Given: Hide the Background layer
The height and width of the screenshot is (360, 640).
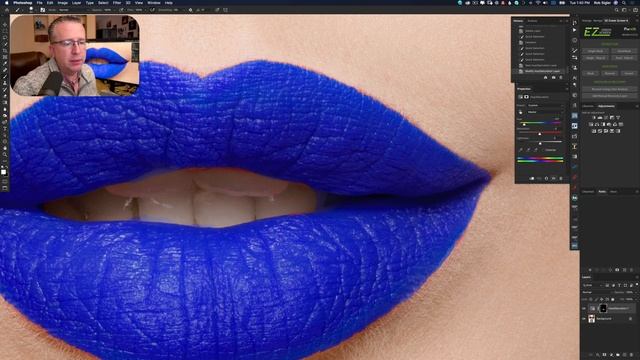Looking at the screenshot, I should click(x=584, y=319).
